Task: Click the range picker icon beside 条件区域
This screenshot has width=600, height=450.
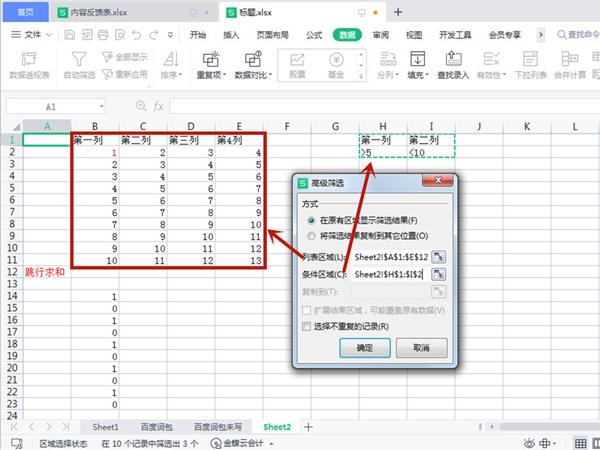Action: click(438, 274)
